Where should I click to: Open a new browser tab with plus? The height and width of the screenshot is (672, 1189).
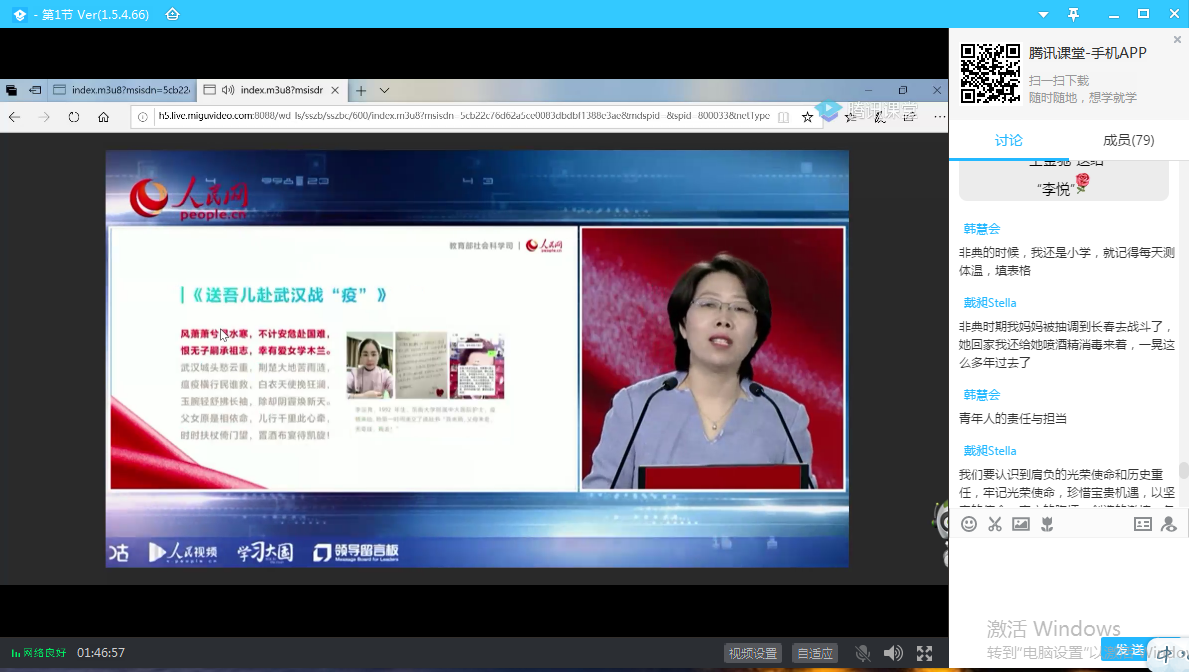click(x=361, y=90)
